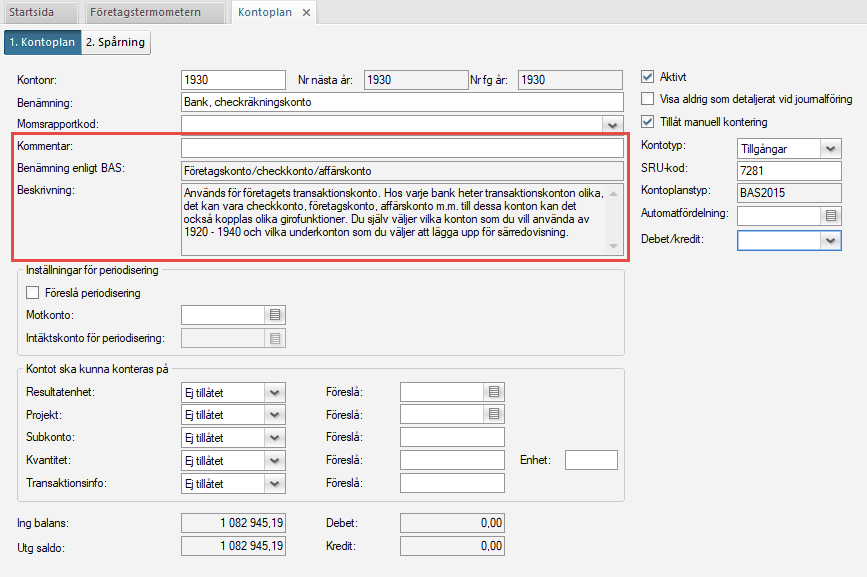Click the Utg saldo value field

(233, 546)
